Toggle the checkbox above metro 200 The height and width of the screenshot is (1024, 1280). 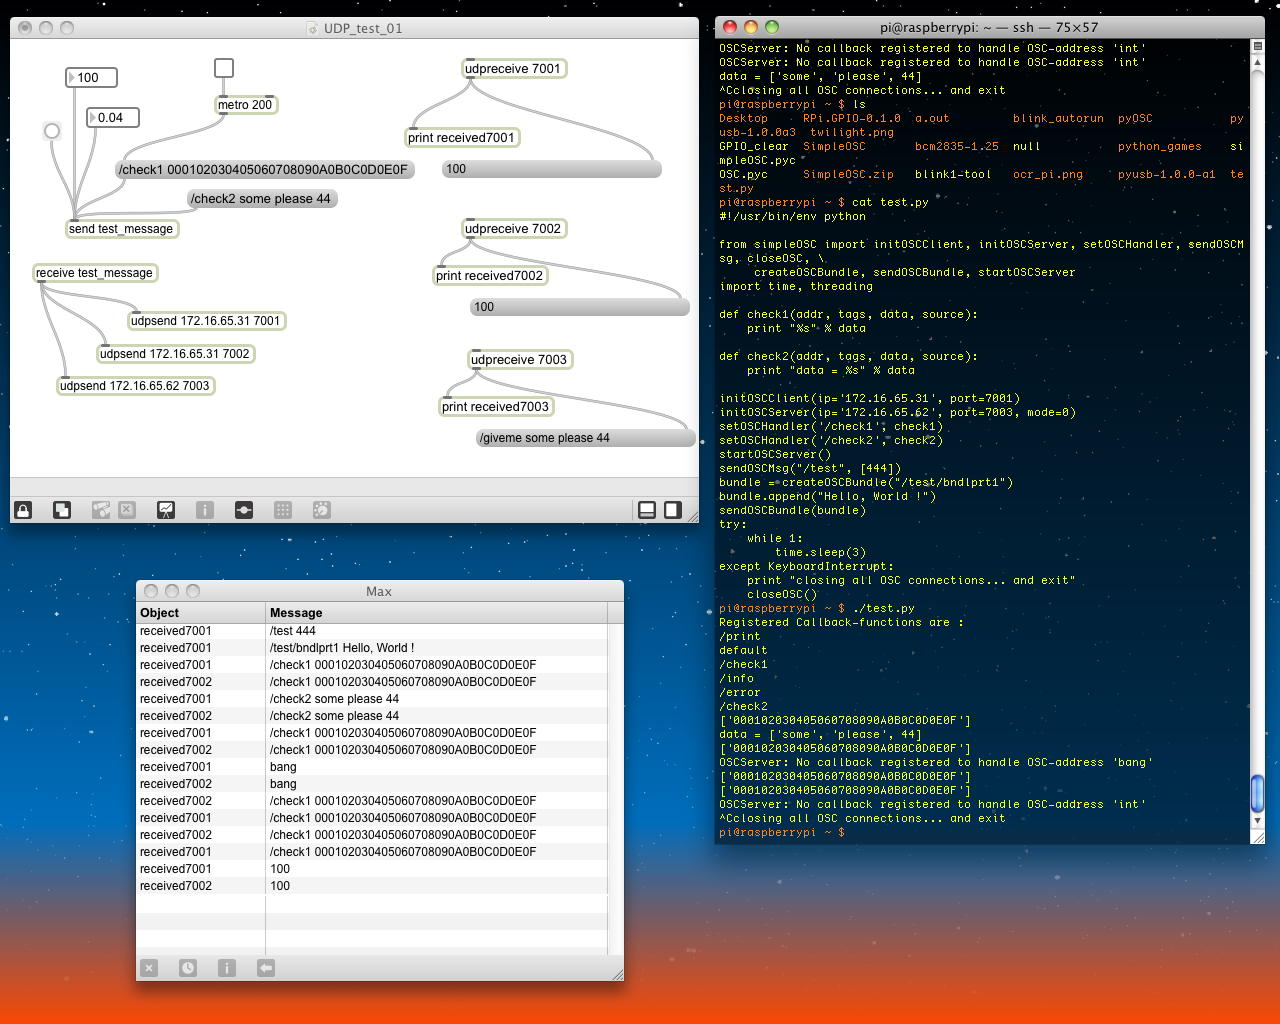coord(224,68)
